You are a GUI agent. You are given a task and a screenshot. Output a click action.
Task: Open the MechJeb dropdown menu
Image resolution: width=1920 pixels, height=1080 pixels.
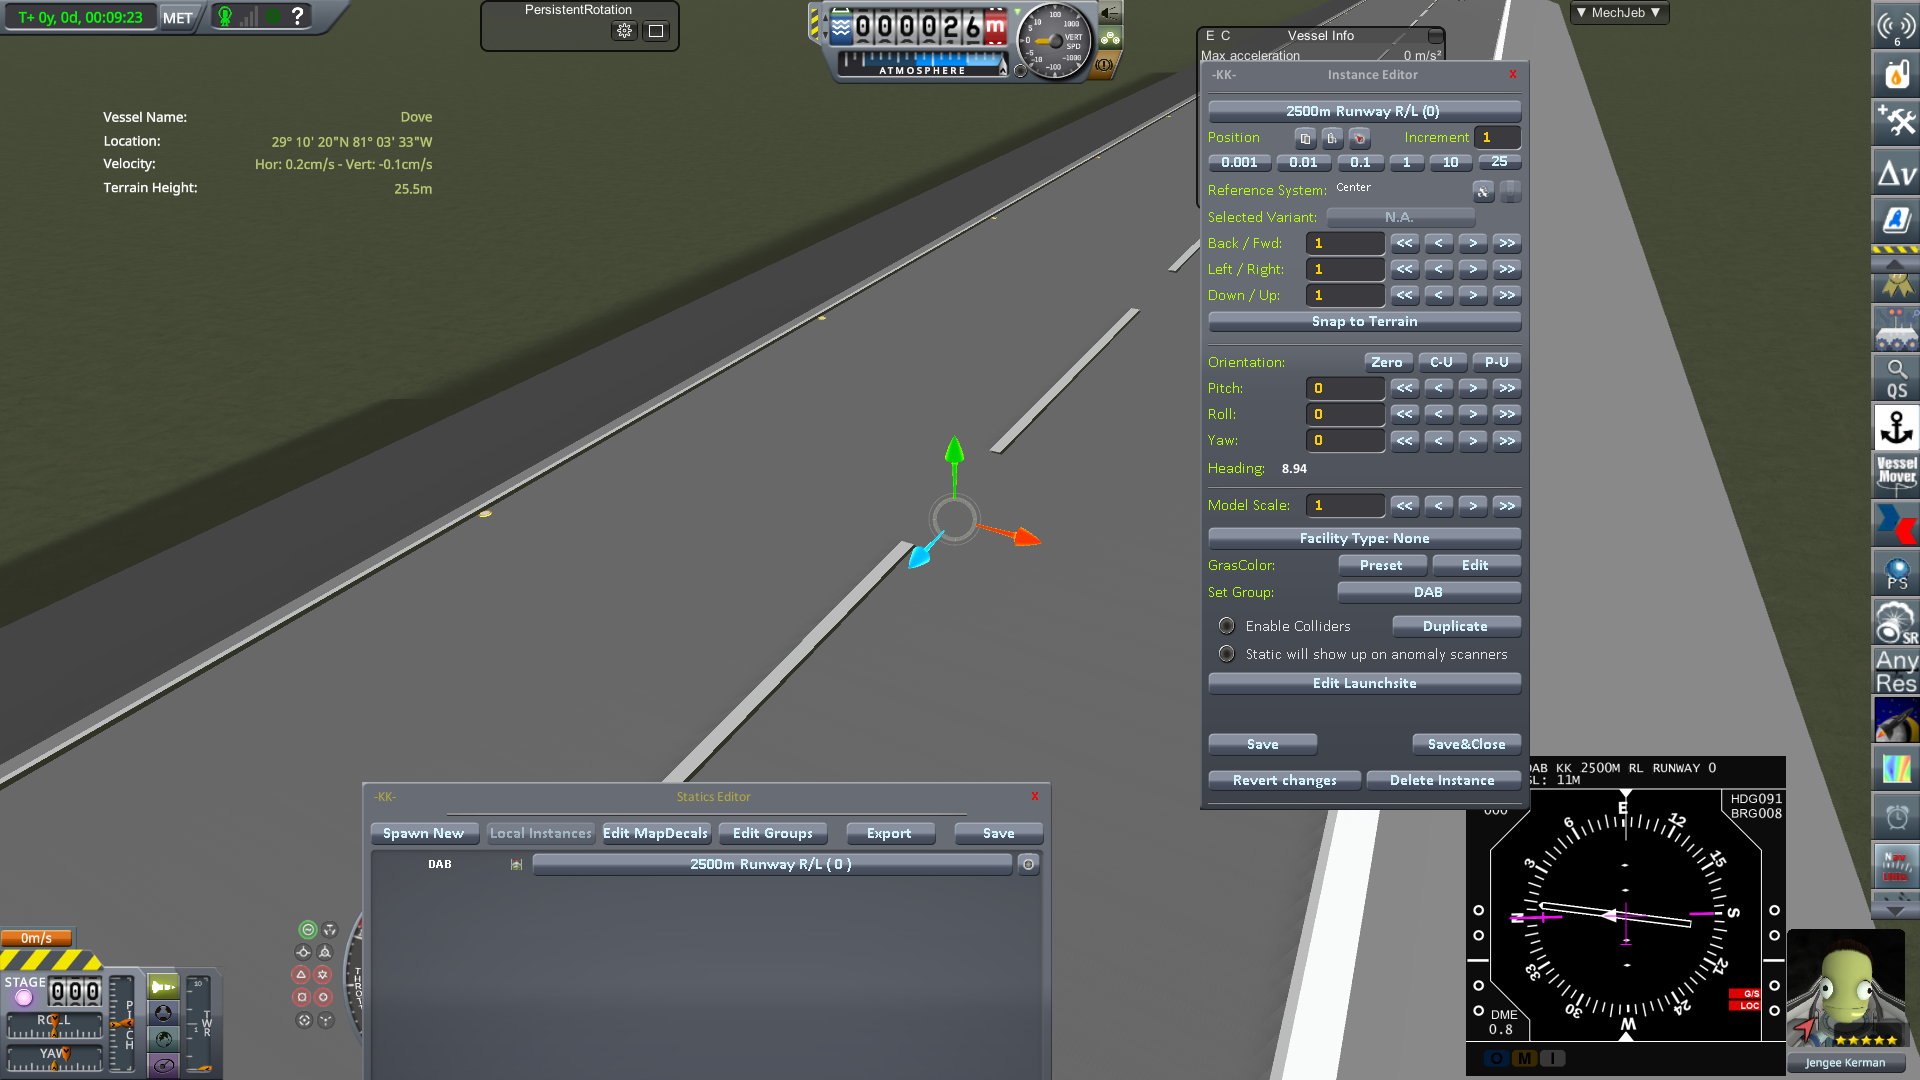(x=1618, y=13)
